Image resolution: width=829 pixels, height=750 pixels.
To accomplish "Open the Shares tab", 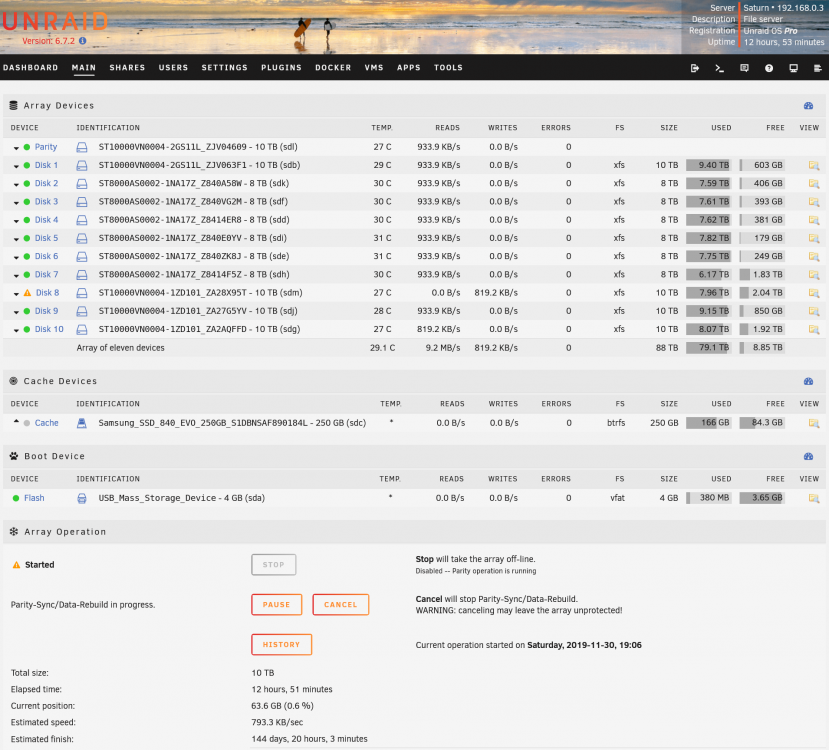I will click(x=127, y=68).
